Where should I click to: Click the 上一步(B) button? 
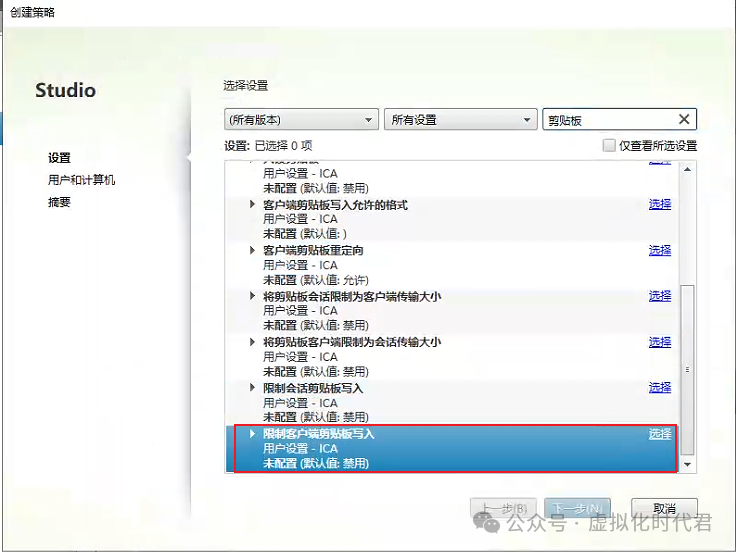[504, 508]
